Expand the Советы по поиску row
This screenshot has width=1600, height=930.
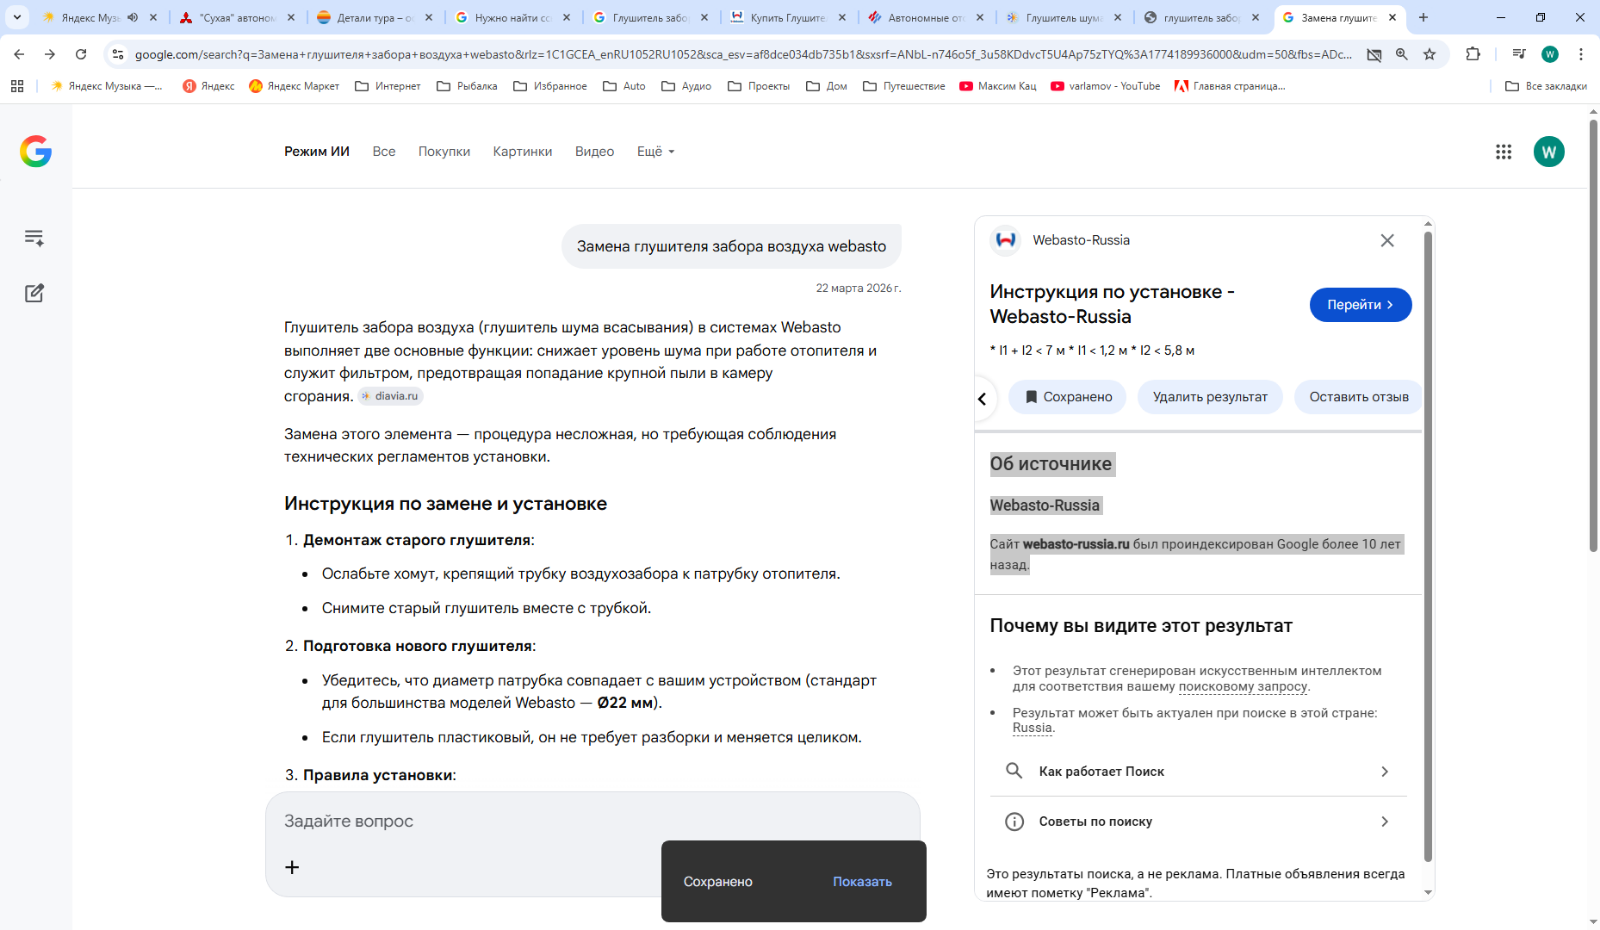[1198, 821]
